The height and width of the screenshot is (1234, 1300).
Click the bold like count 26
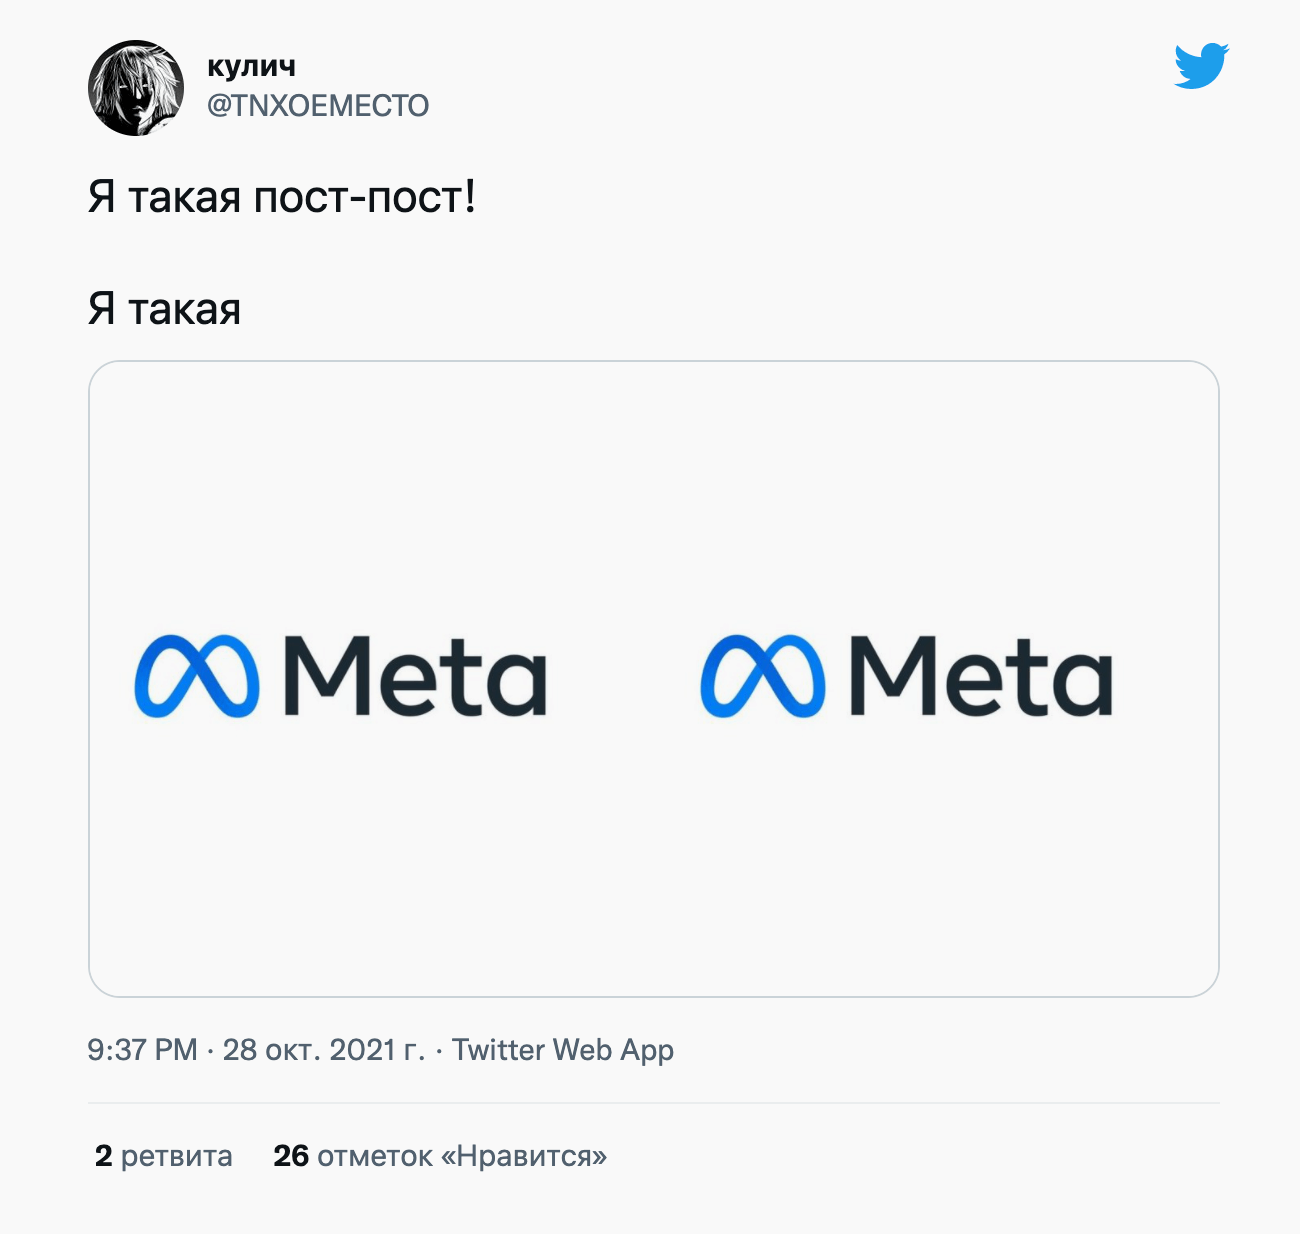[x=291, y=1156]
